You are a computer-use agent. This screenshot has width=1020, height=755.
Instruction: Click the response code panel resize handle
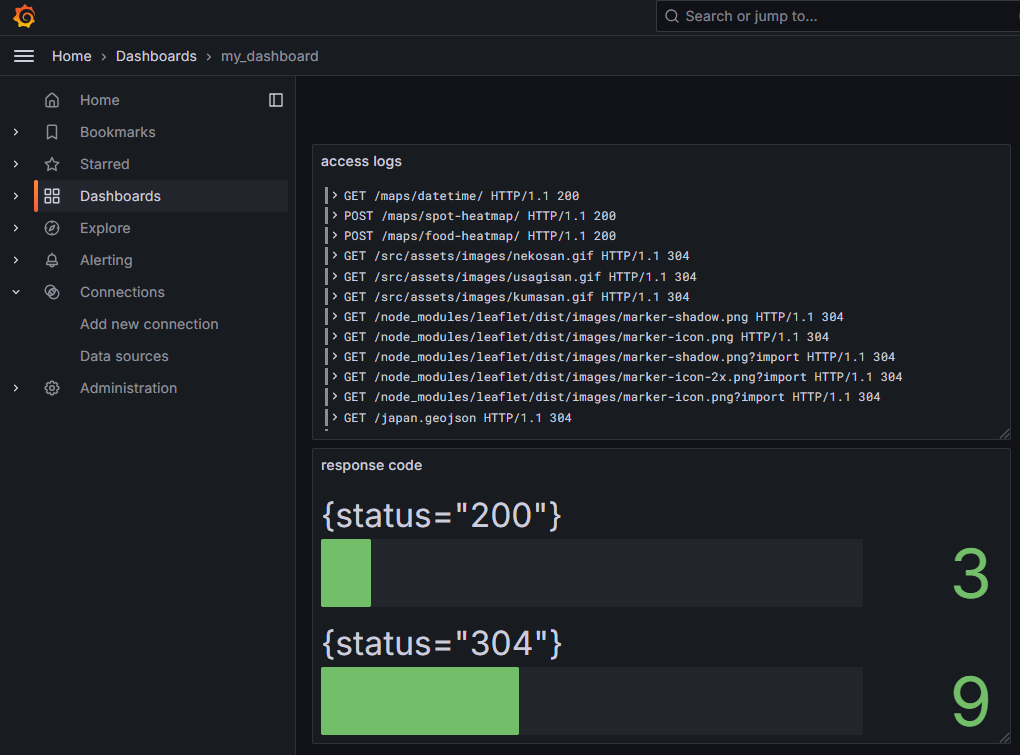1004,737
